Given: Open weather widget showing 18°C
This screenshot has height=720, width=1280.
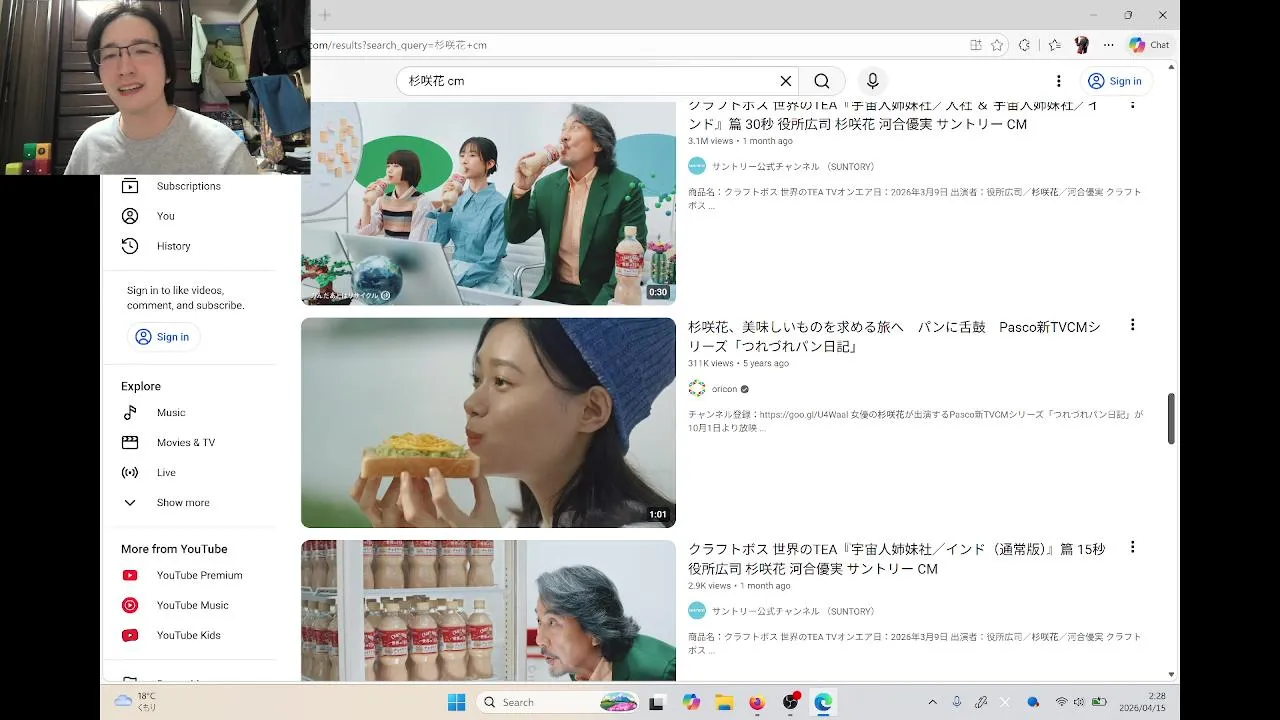Looking at the screenshot, I should [x=136, y=702].
